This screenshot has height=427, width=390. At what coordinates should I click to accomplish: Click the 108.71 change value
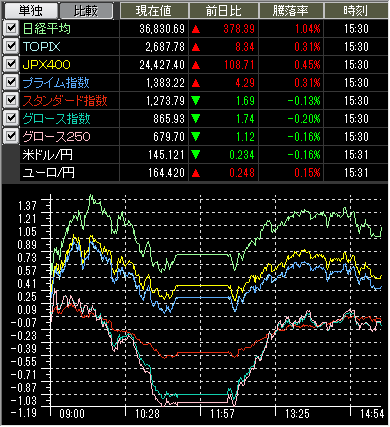coord(239,65)
